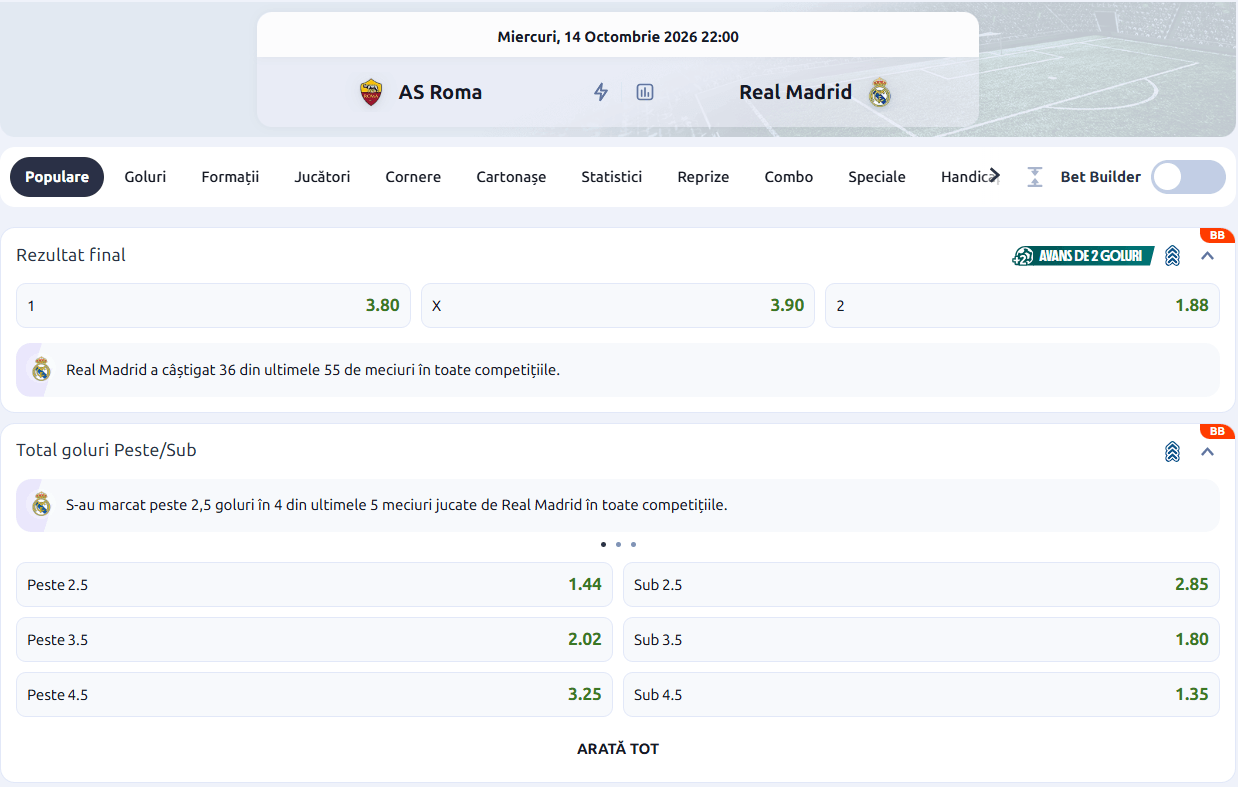Choose Sub 3.5 at 1.80
Screen dimensions: 1238x787
coord(921,639)
